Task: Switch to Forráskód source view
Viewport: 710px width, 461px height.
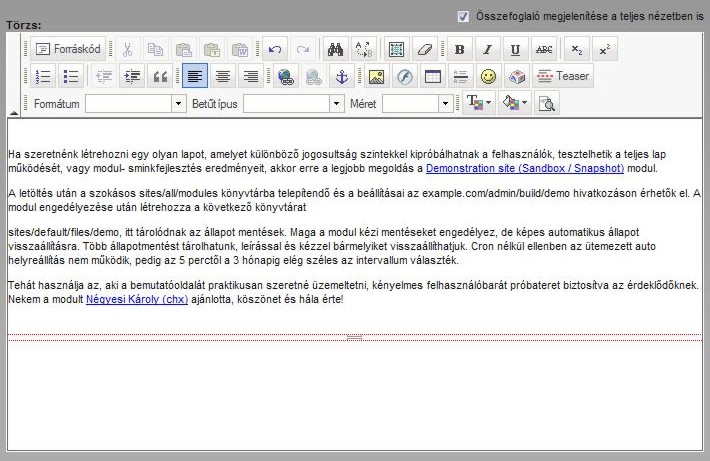Action: [x=68, y=49]
